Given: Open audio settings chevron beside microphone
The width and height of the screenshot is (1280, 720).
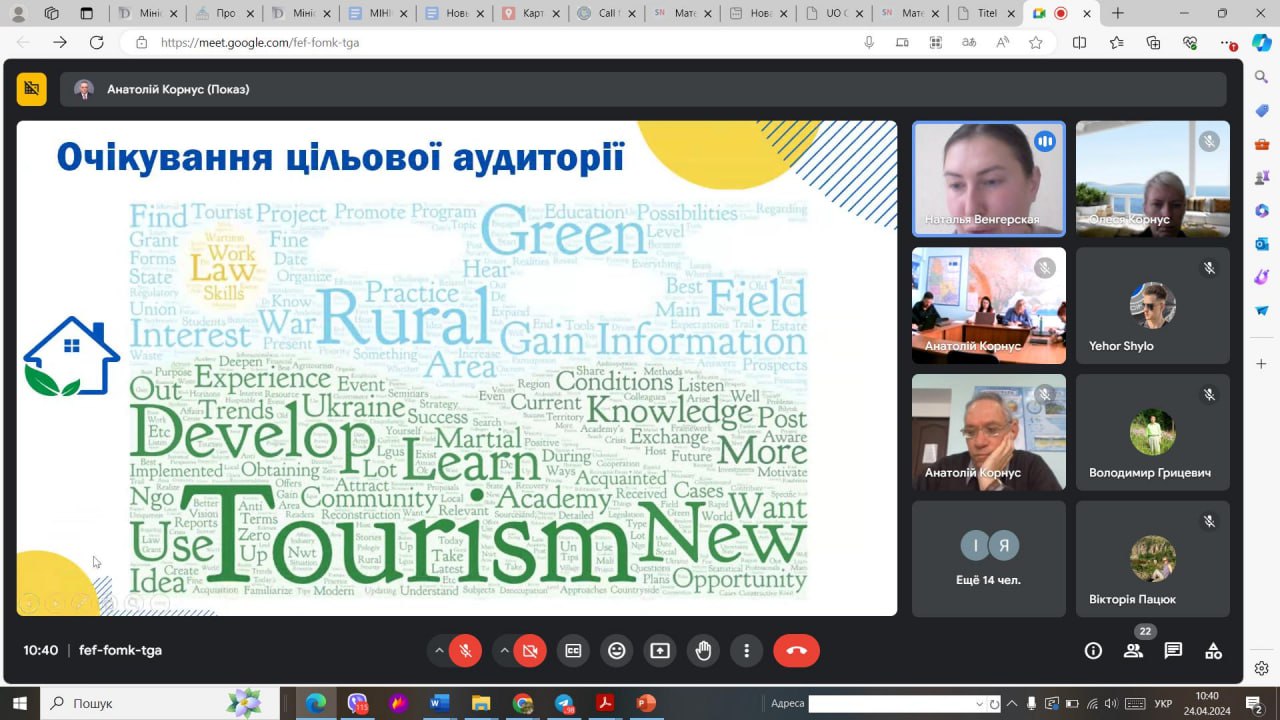Looking at the screenshot, I should (438, 651).
